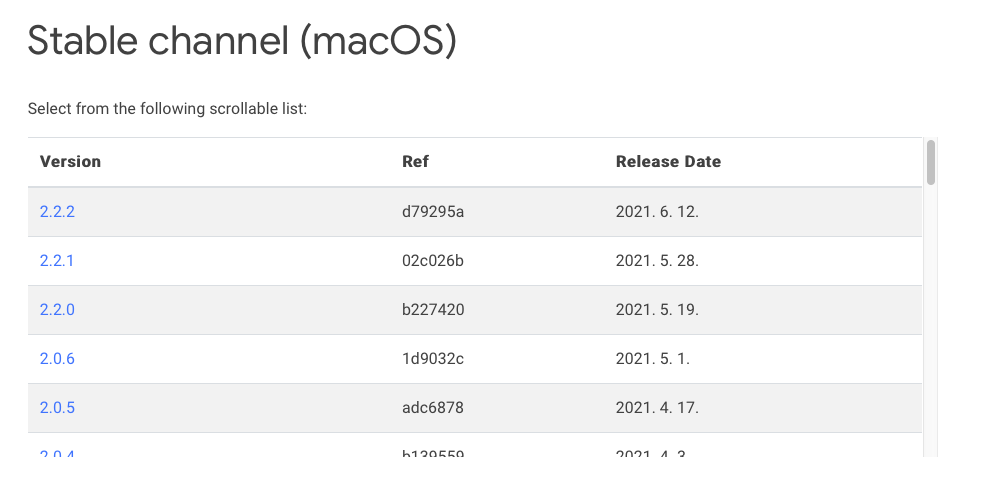Click the Ref column header
Viewport: 996px width, 488px height.
(415, 162)
